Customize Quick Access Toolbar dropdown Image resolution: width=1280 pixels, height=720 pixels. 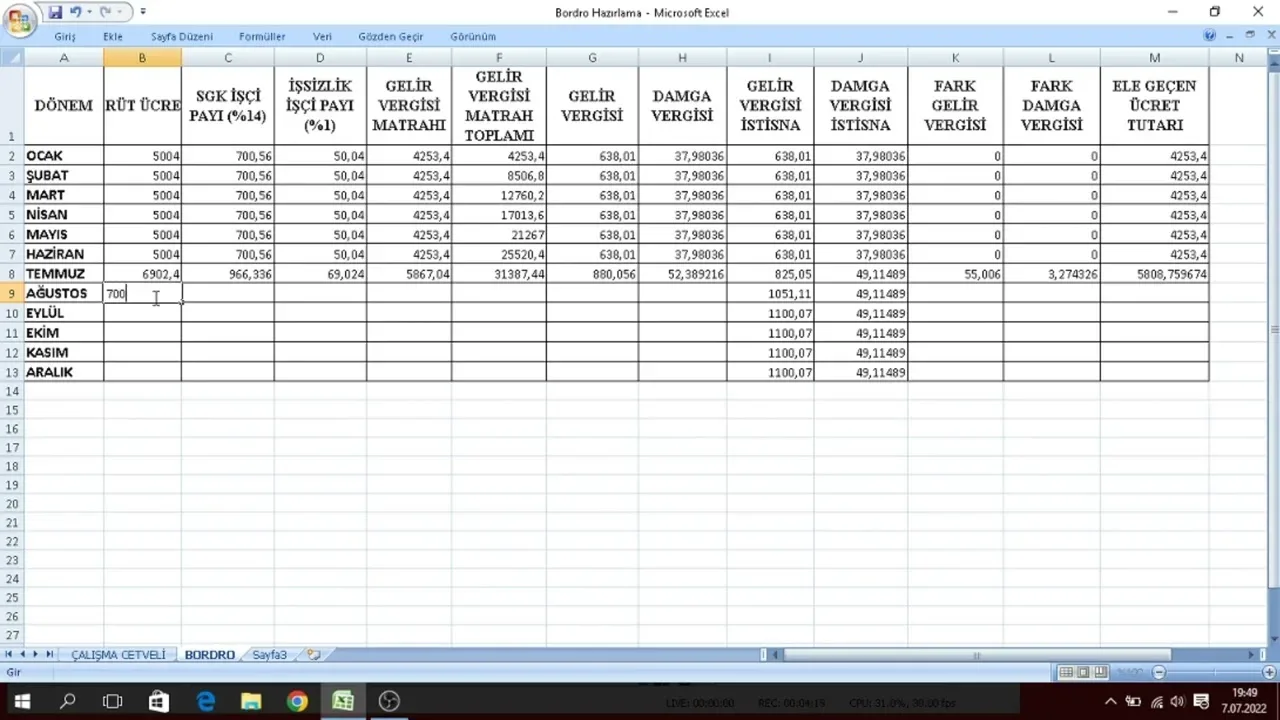tap(143, 12)
